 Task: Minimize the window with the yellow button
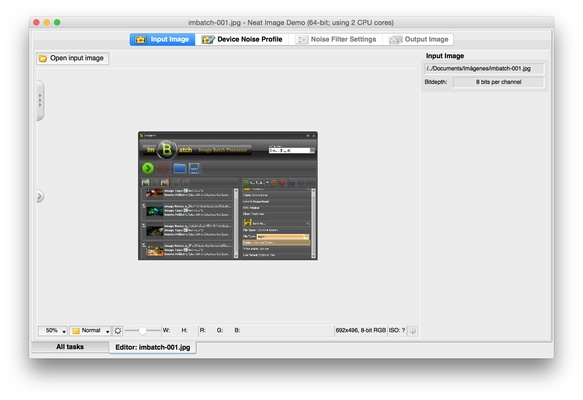click(x=47, y=23)
